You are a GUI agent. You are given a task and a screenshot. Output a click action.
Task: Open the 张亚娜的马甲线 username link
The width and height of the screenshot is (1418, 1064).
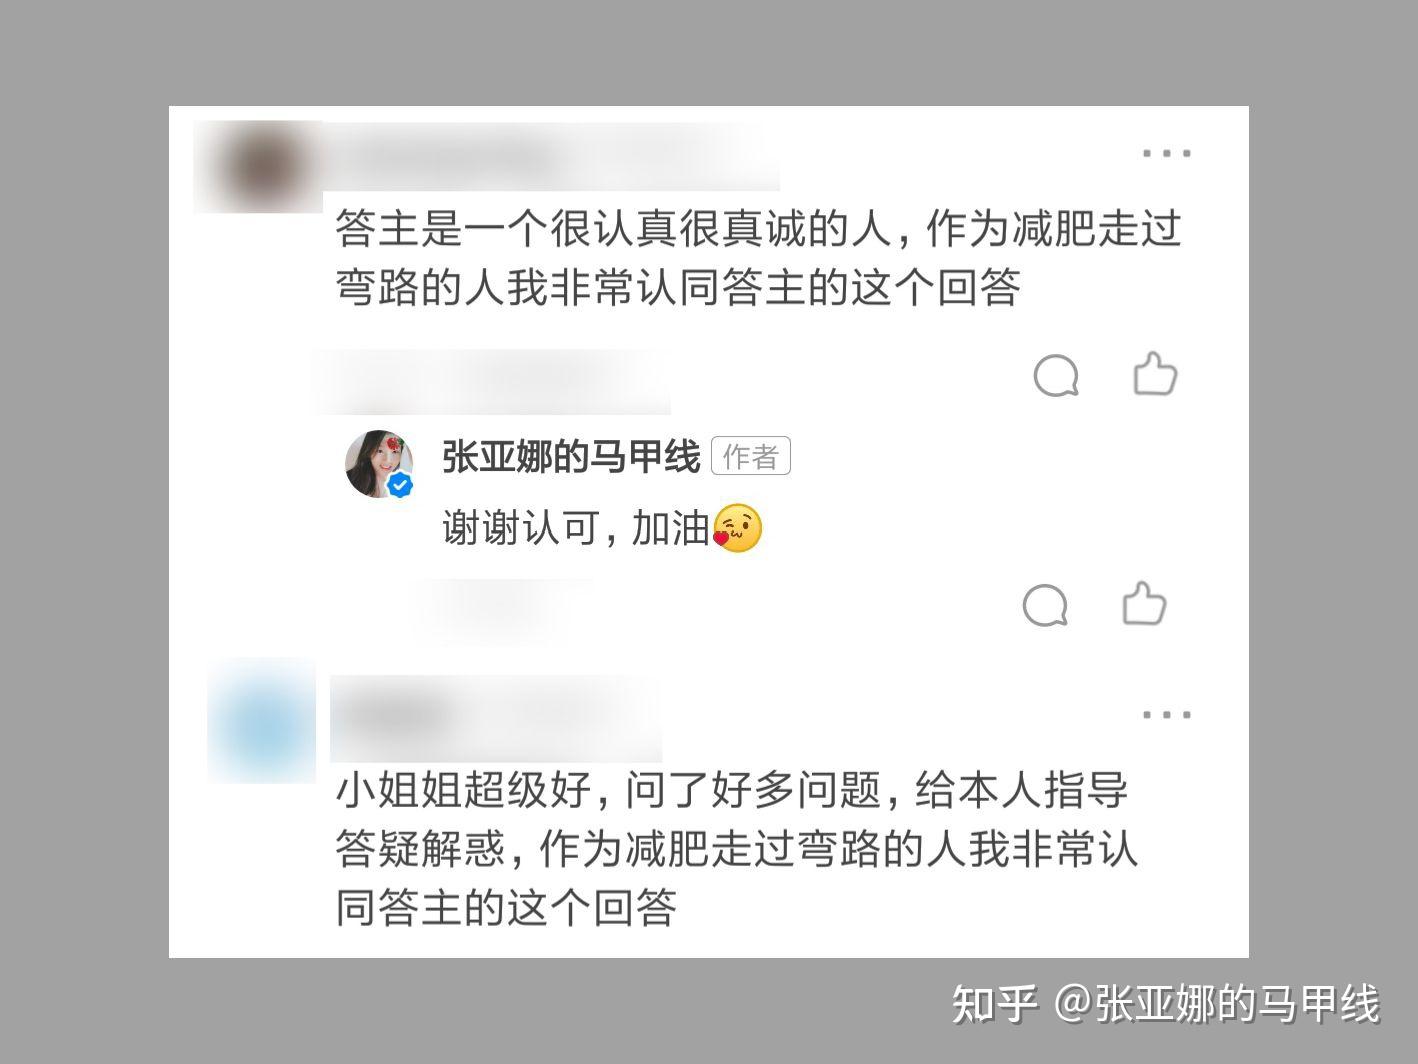pos(571,457)
